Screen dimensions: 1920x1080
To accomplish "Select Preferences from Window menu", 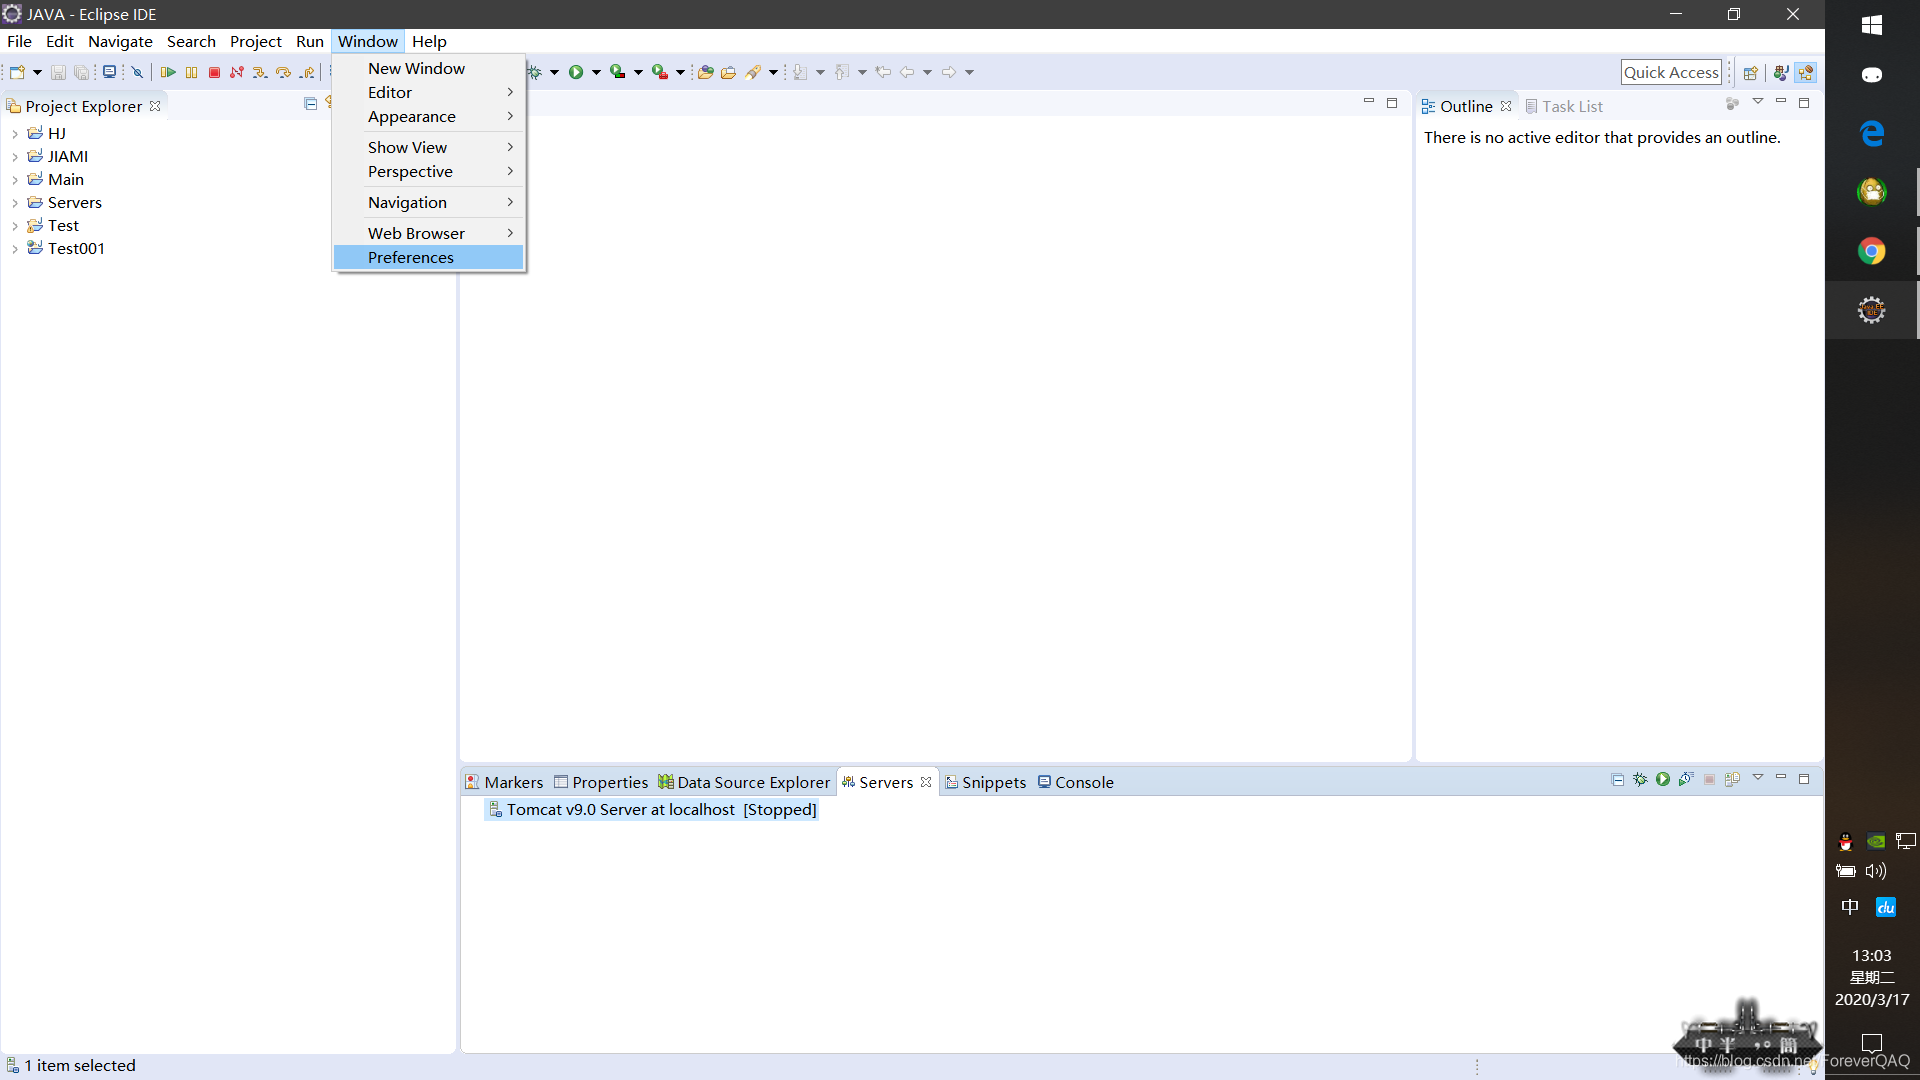I will coord(410,257).
